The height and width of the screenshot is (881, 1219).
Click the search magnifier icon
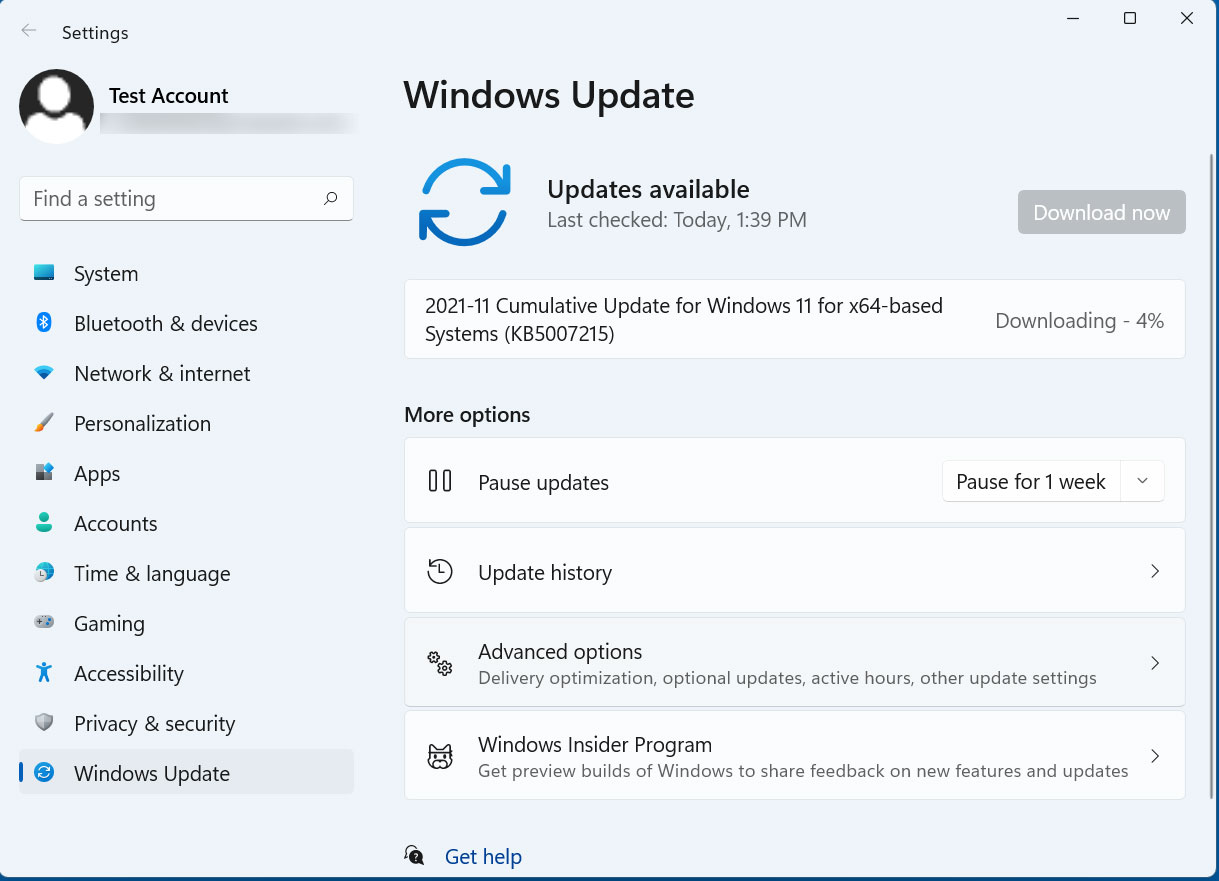click(x=331, y=198)
